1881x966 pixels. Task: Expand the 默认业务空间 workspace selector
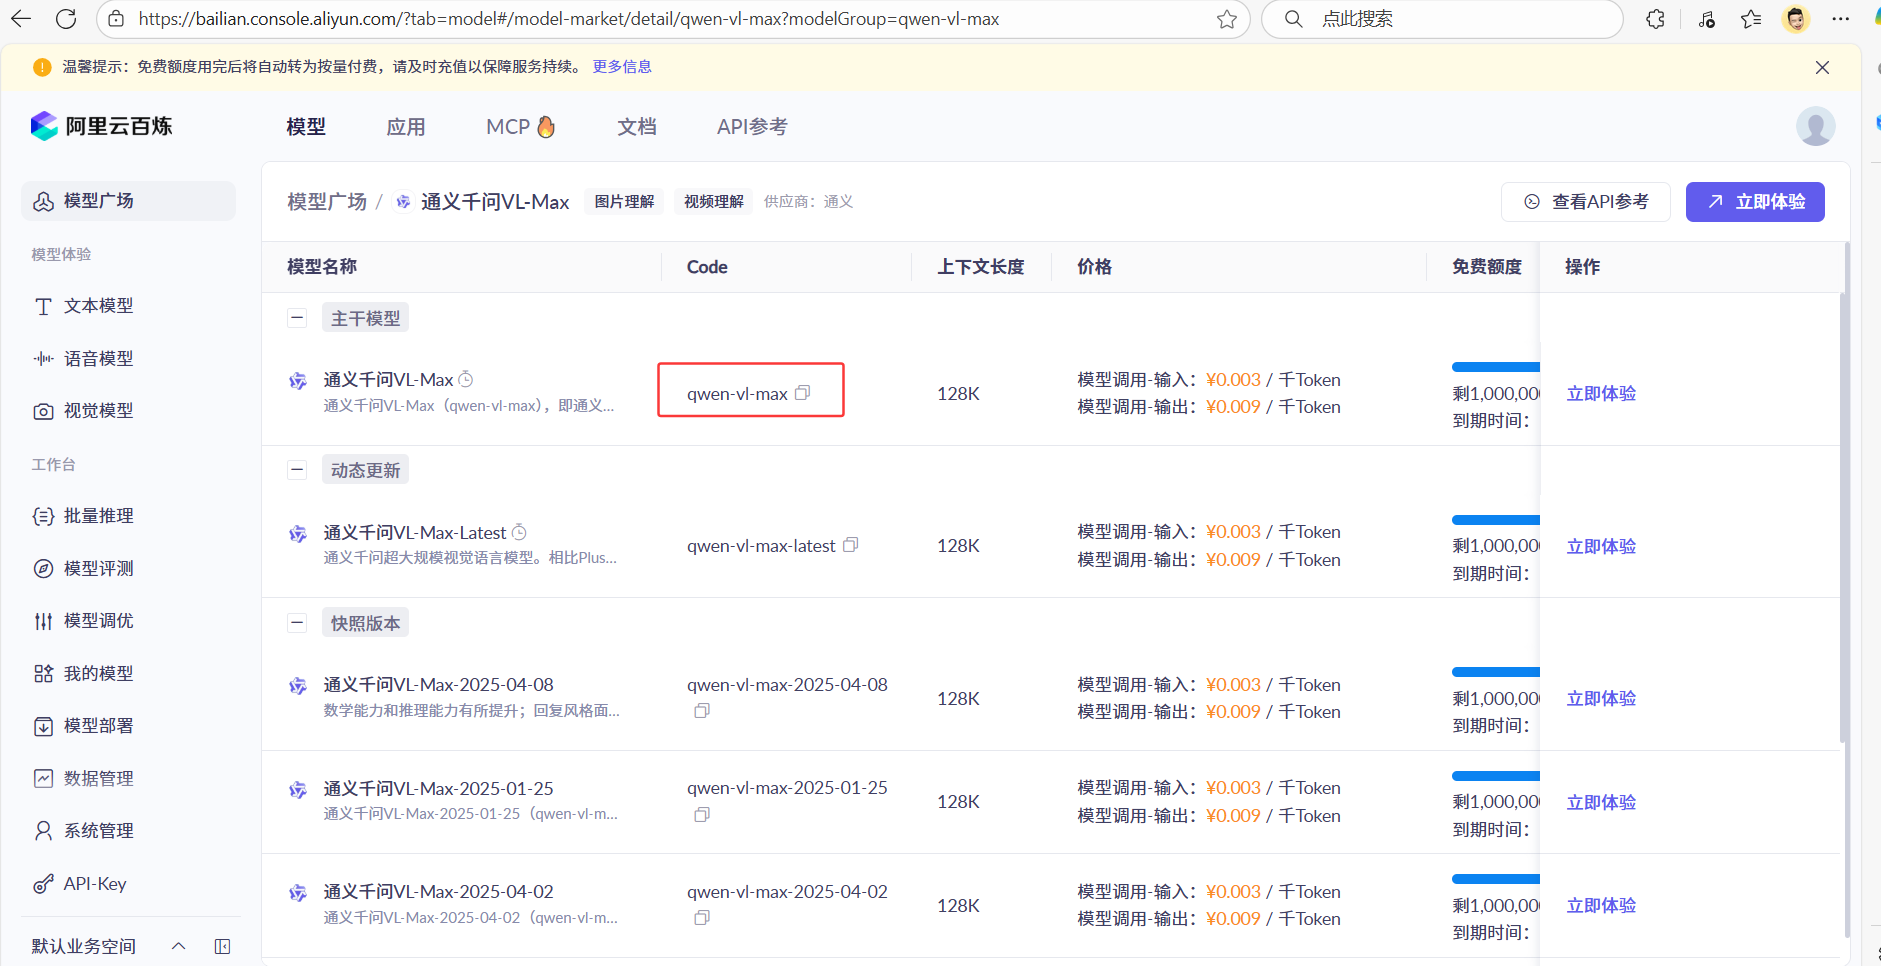(x=178, y=946)
